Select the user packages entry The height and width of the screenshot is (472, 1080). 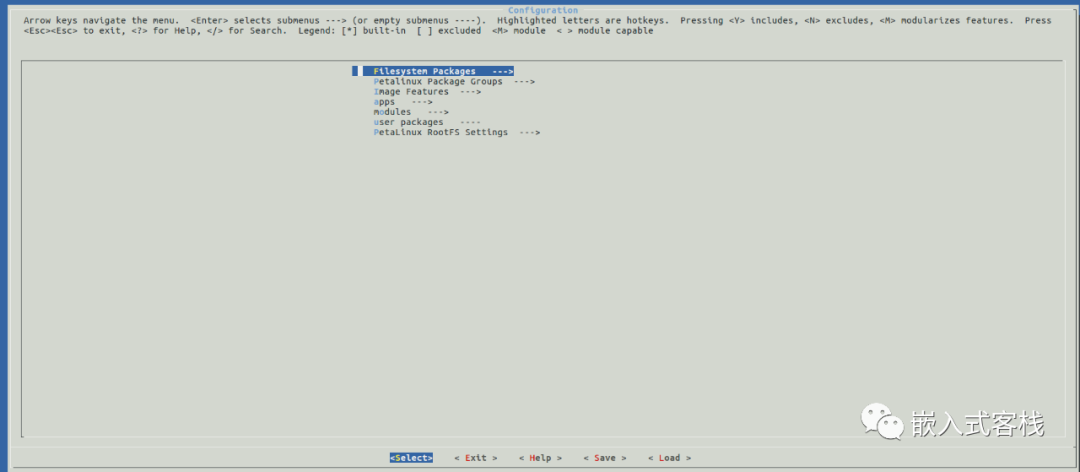pos(427,122)
